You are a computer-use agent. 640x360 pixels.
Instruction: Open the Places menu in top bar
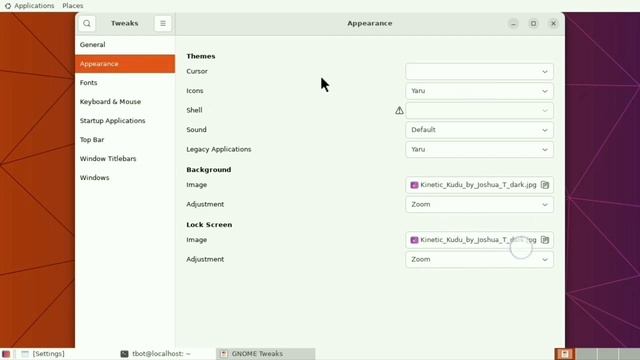(73, 6)
